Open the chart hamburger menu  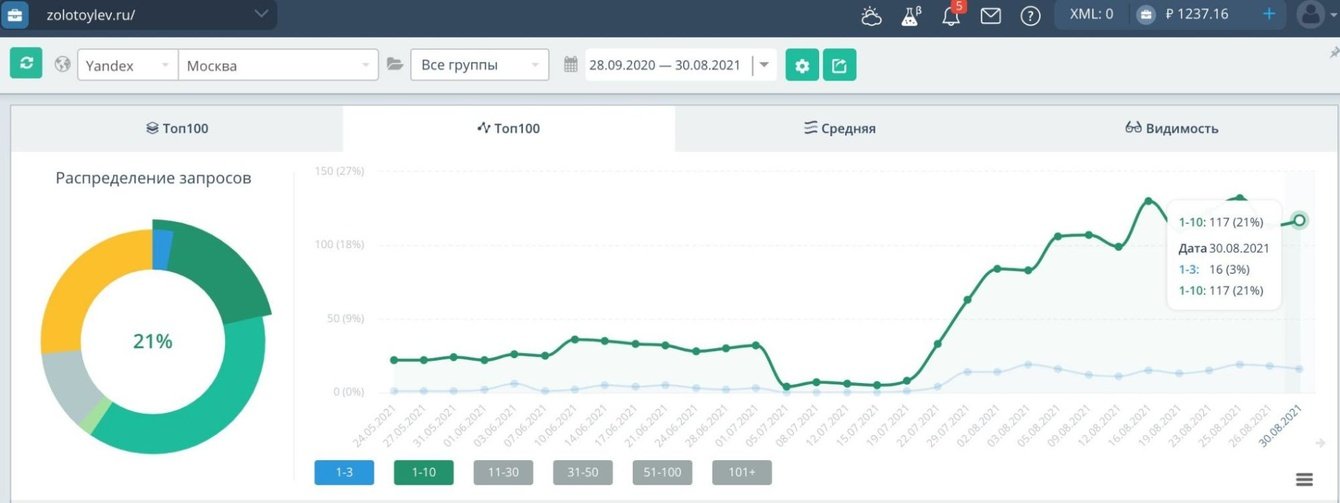(x=1304, y=480)
